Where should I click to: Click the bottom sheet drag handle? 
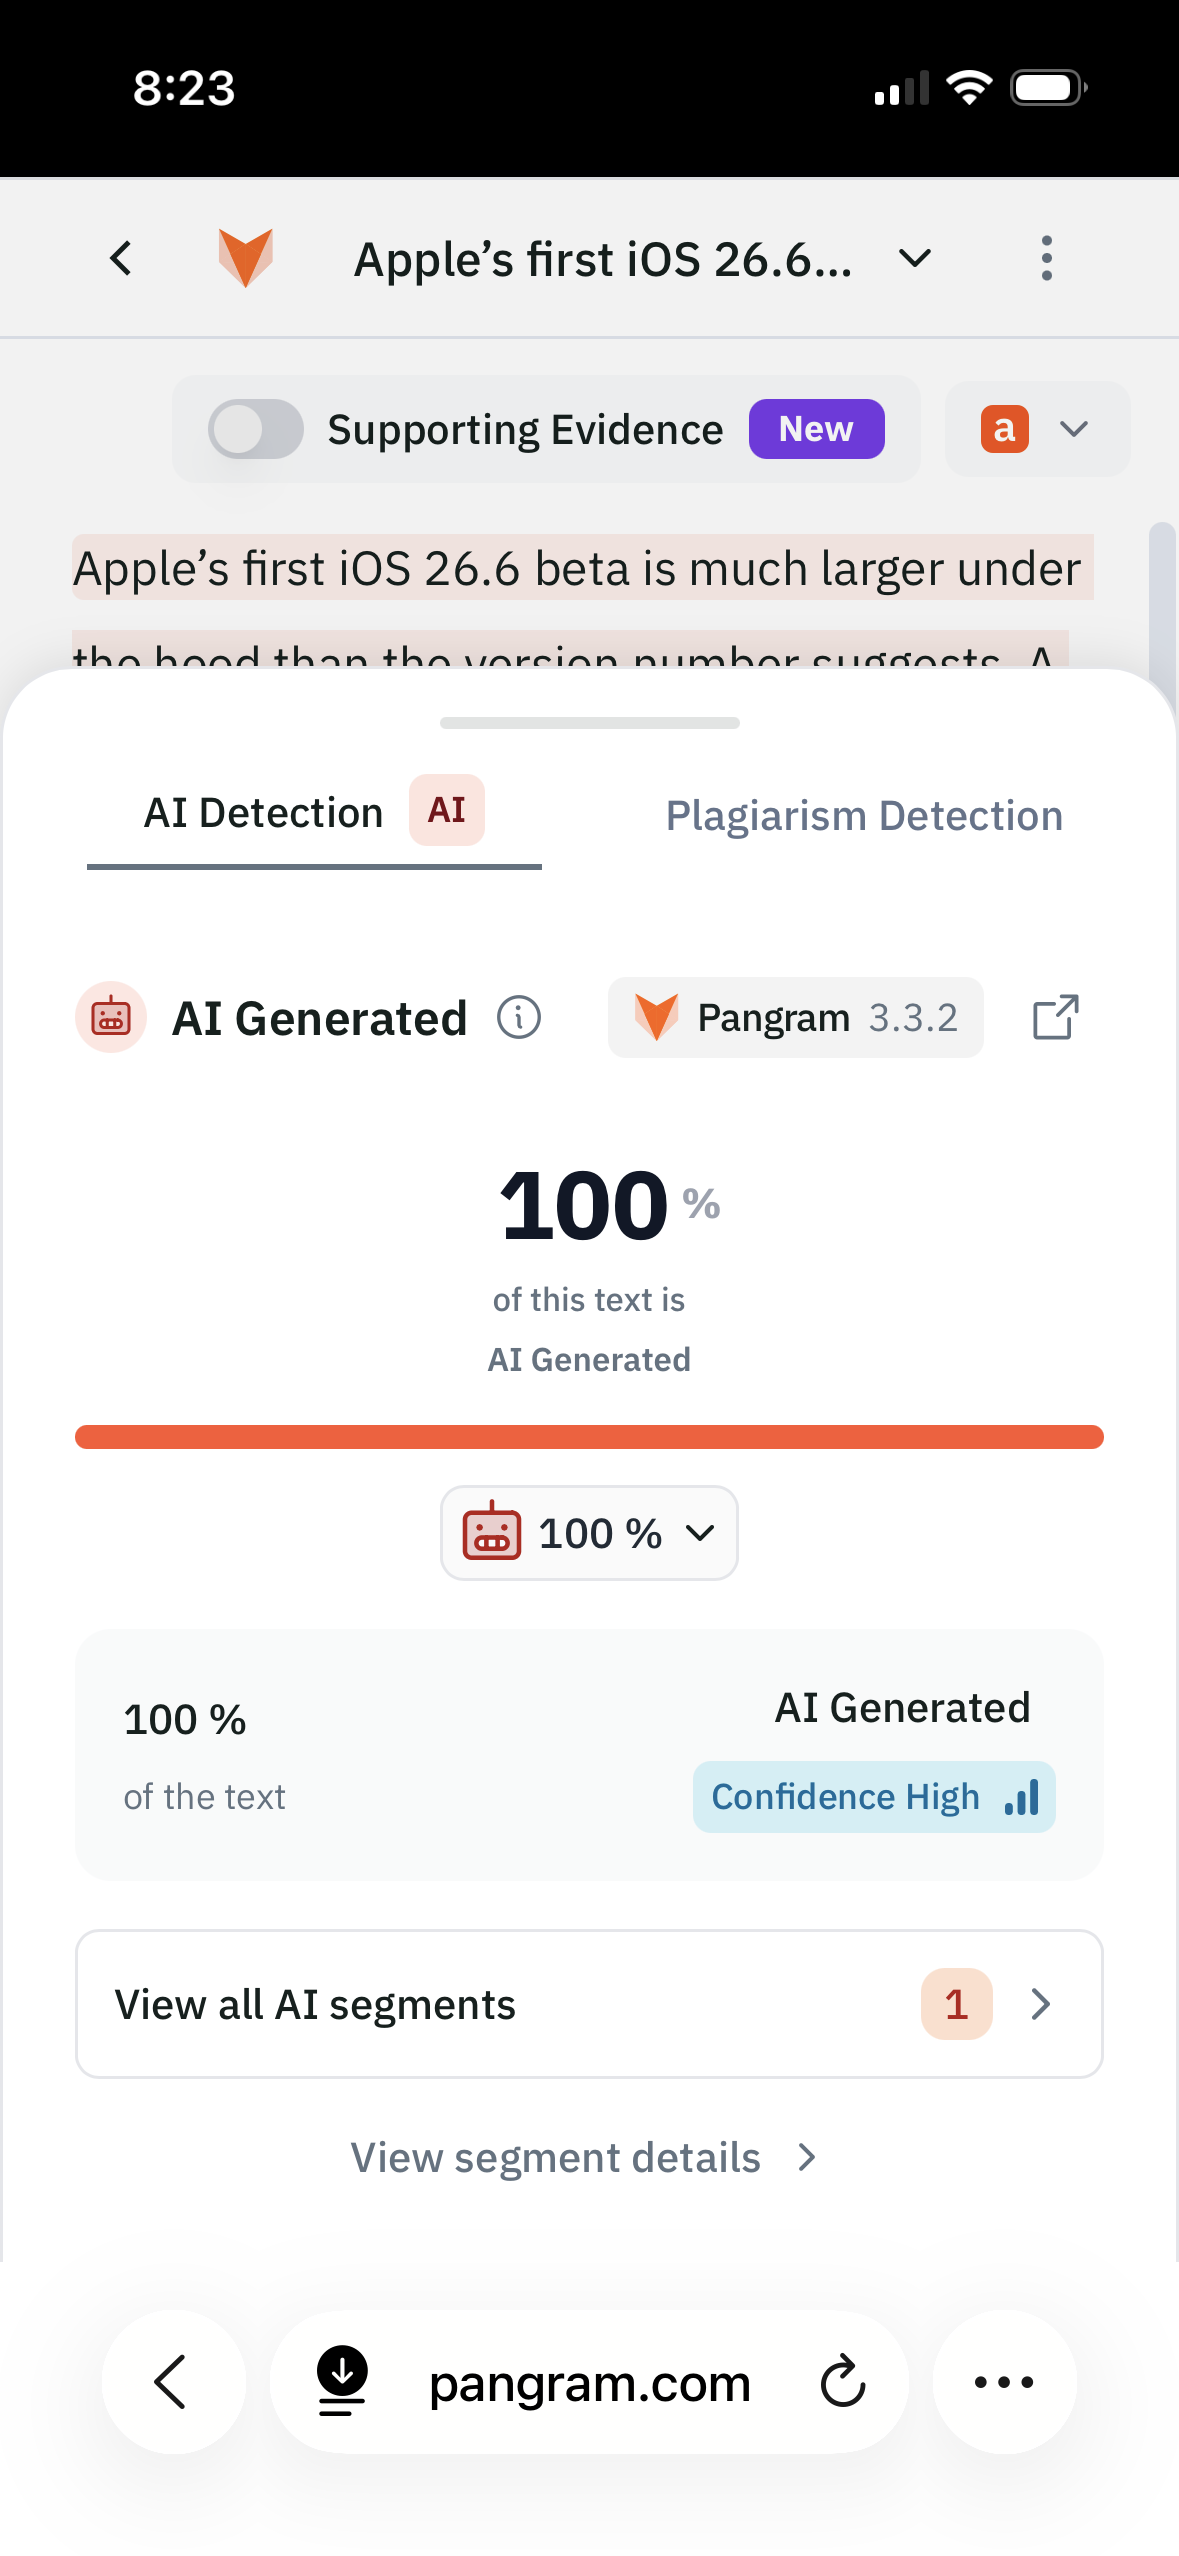coord(589,722)
